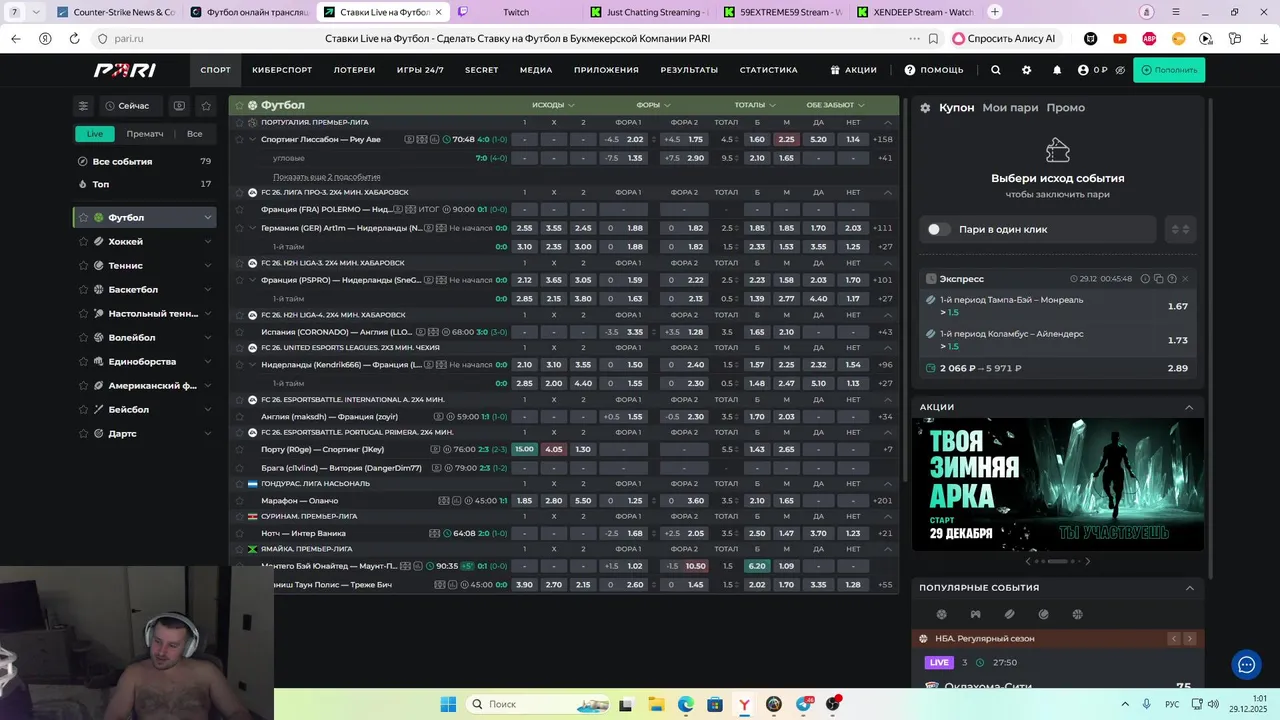
Task: Star the Спортинг Лиссабон — Риу Аве match
Action: pyautogui.click(x=239, y=139)
